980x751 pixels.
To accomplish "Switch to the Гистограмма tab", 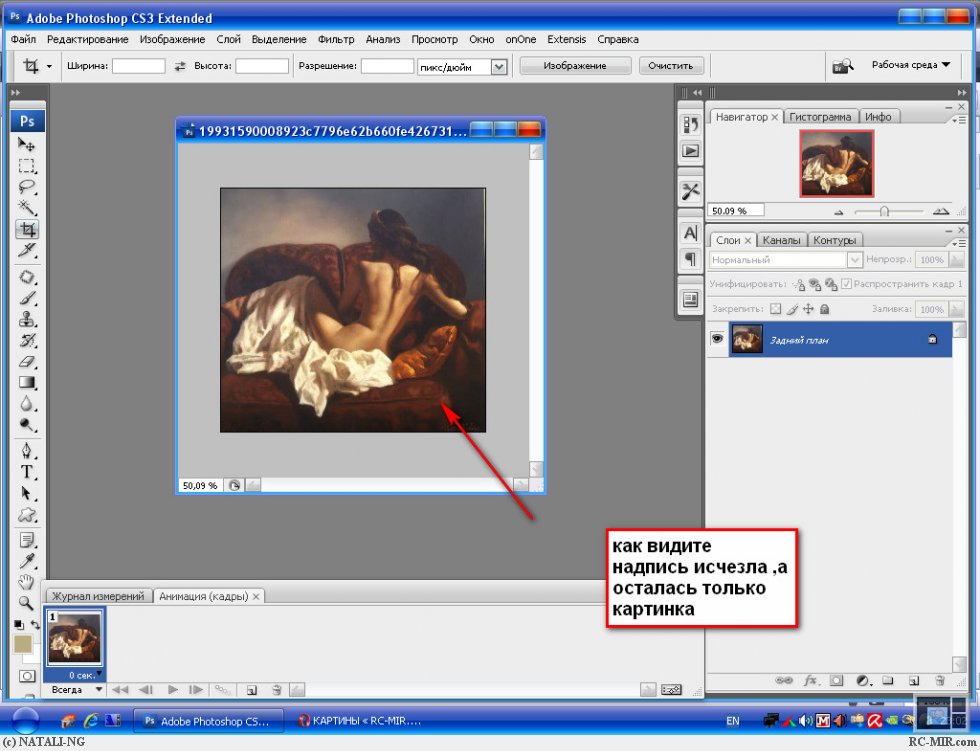I will pyautogui.click(x=820, y=117).
